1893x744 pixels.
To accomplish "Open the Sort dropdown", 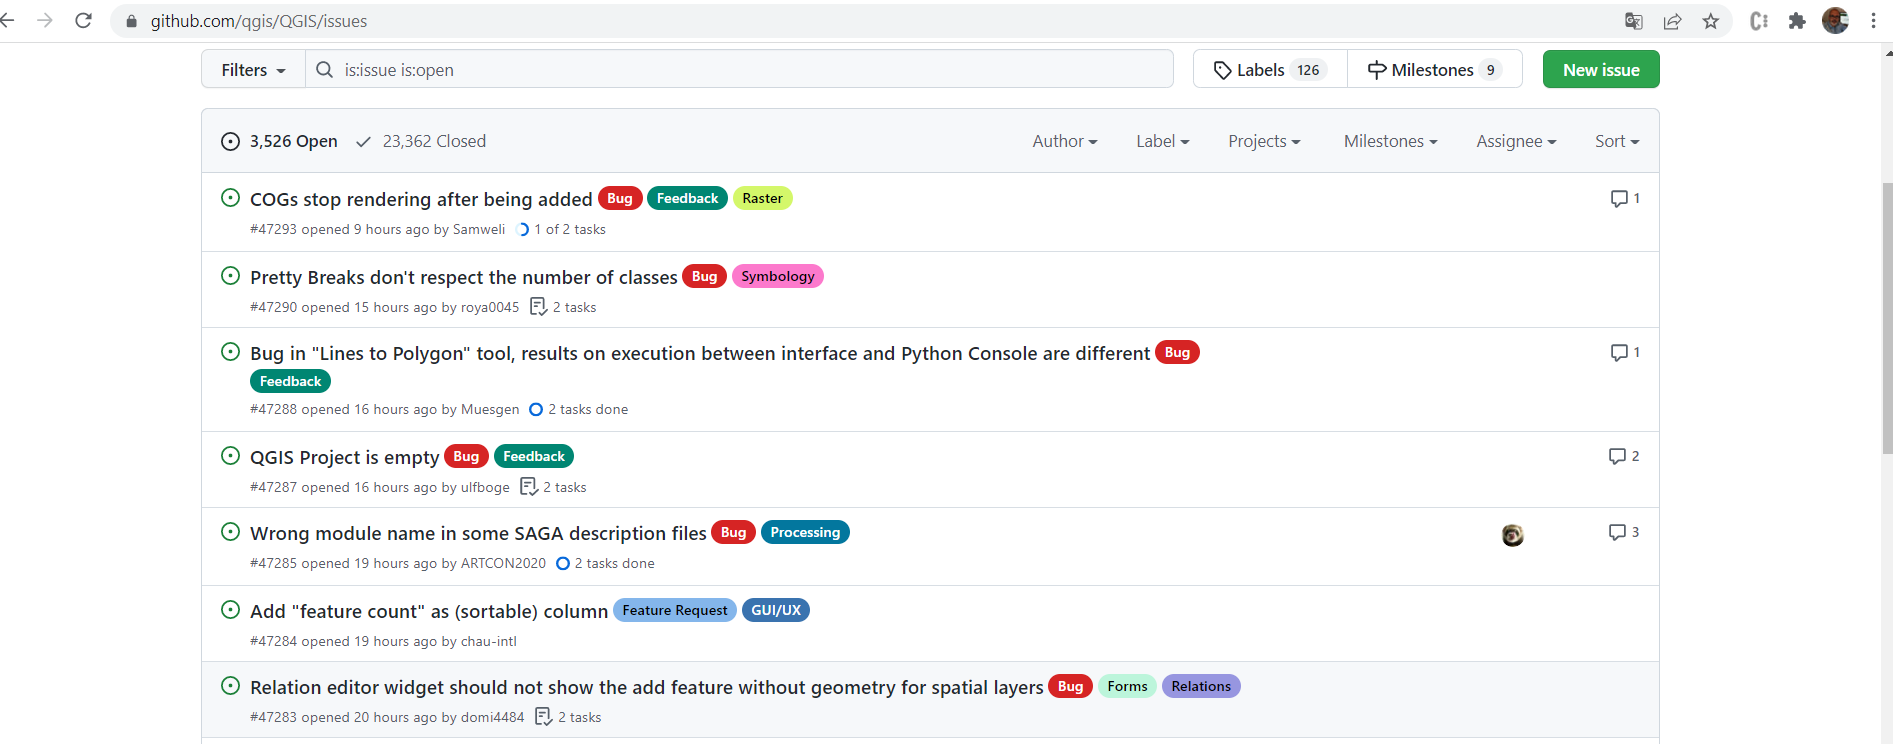I will coord(1617,141).
